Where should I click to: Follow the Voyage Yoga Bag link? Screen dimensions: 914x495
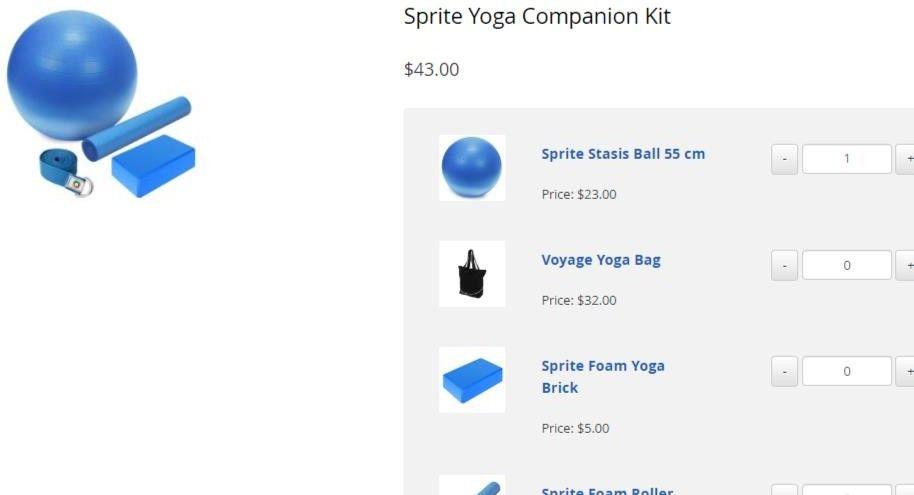601,260
